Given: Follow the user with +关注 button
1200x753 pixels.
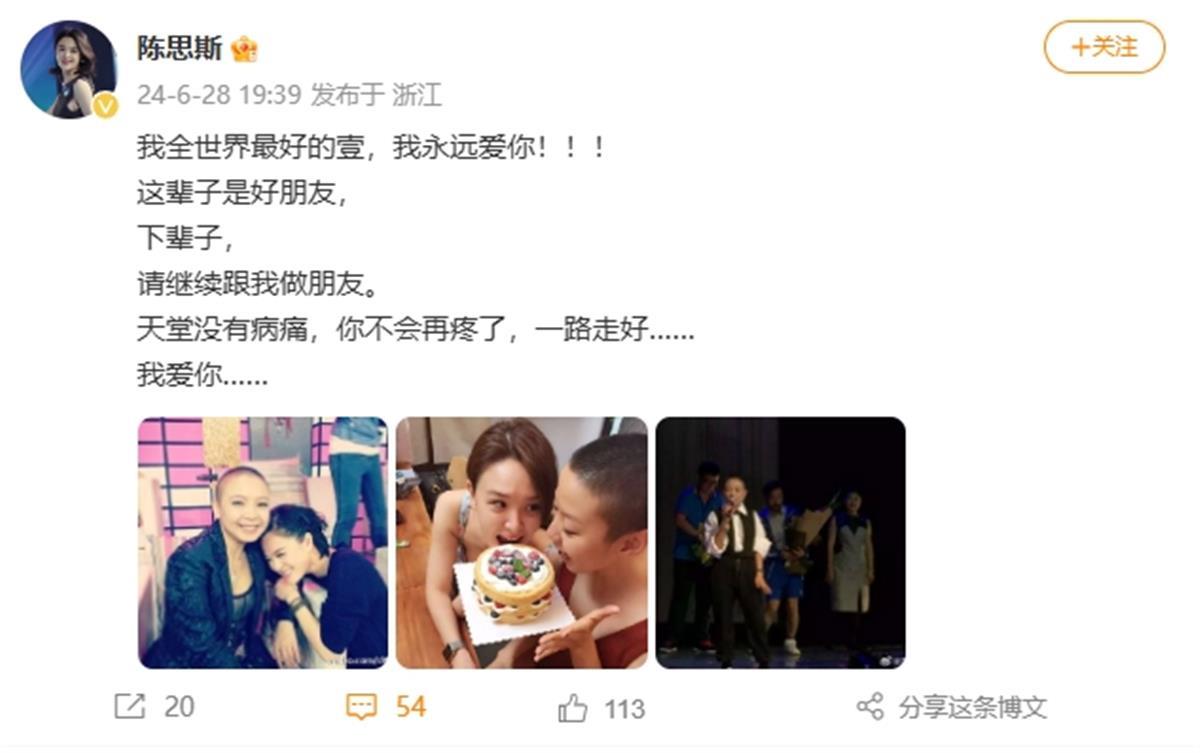Looking at the screenshot, I should coord(1105,47).
